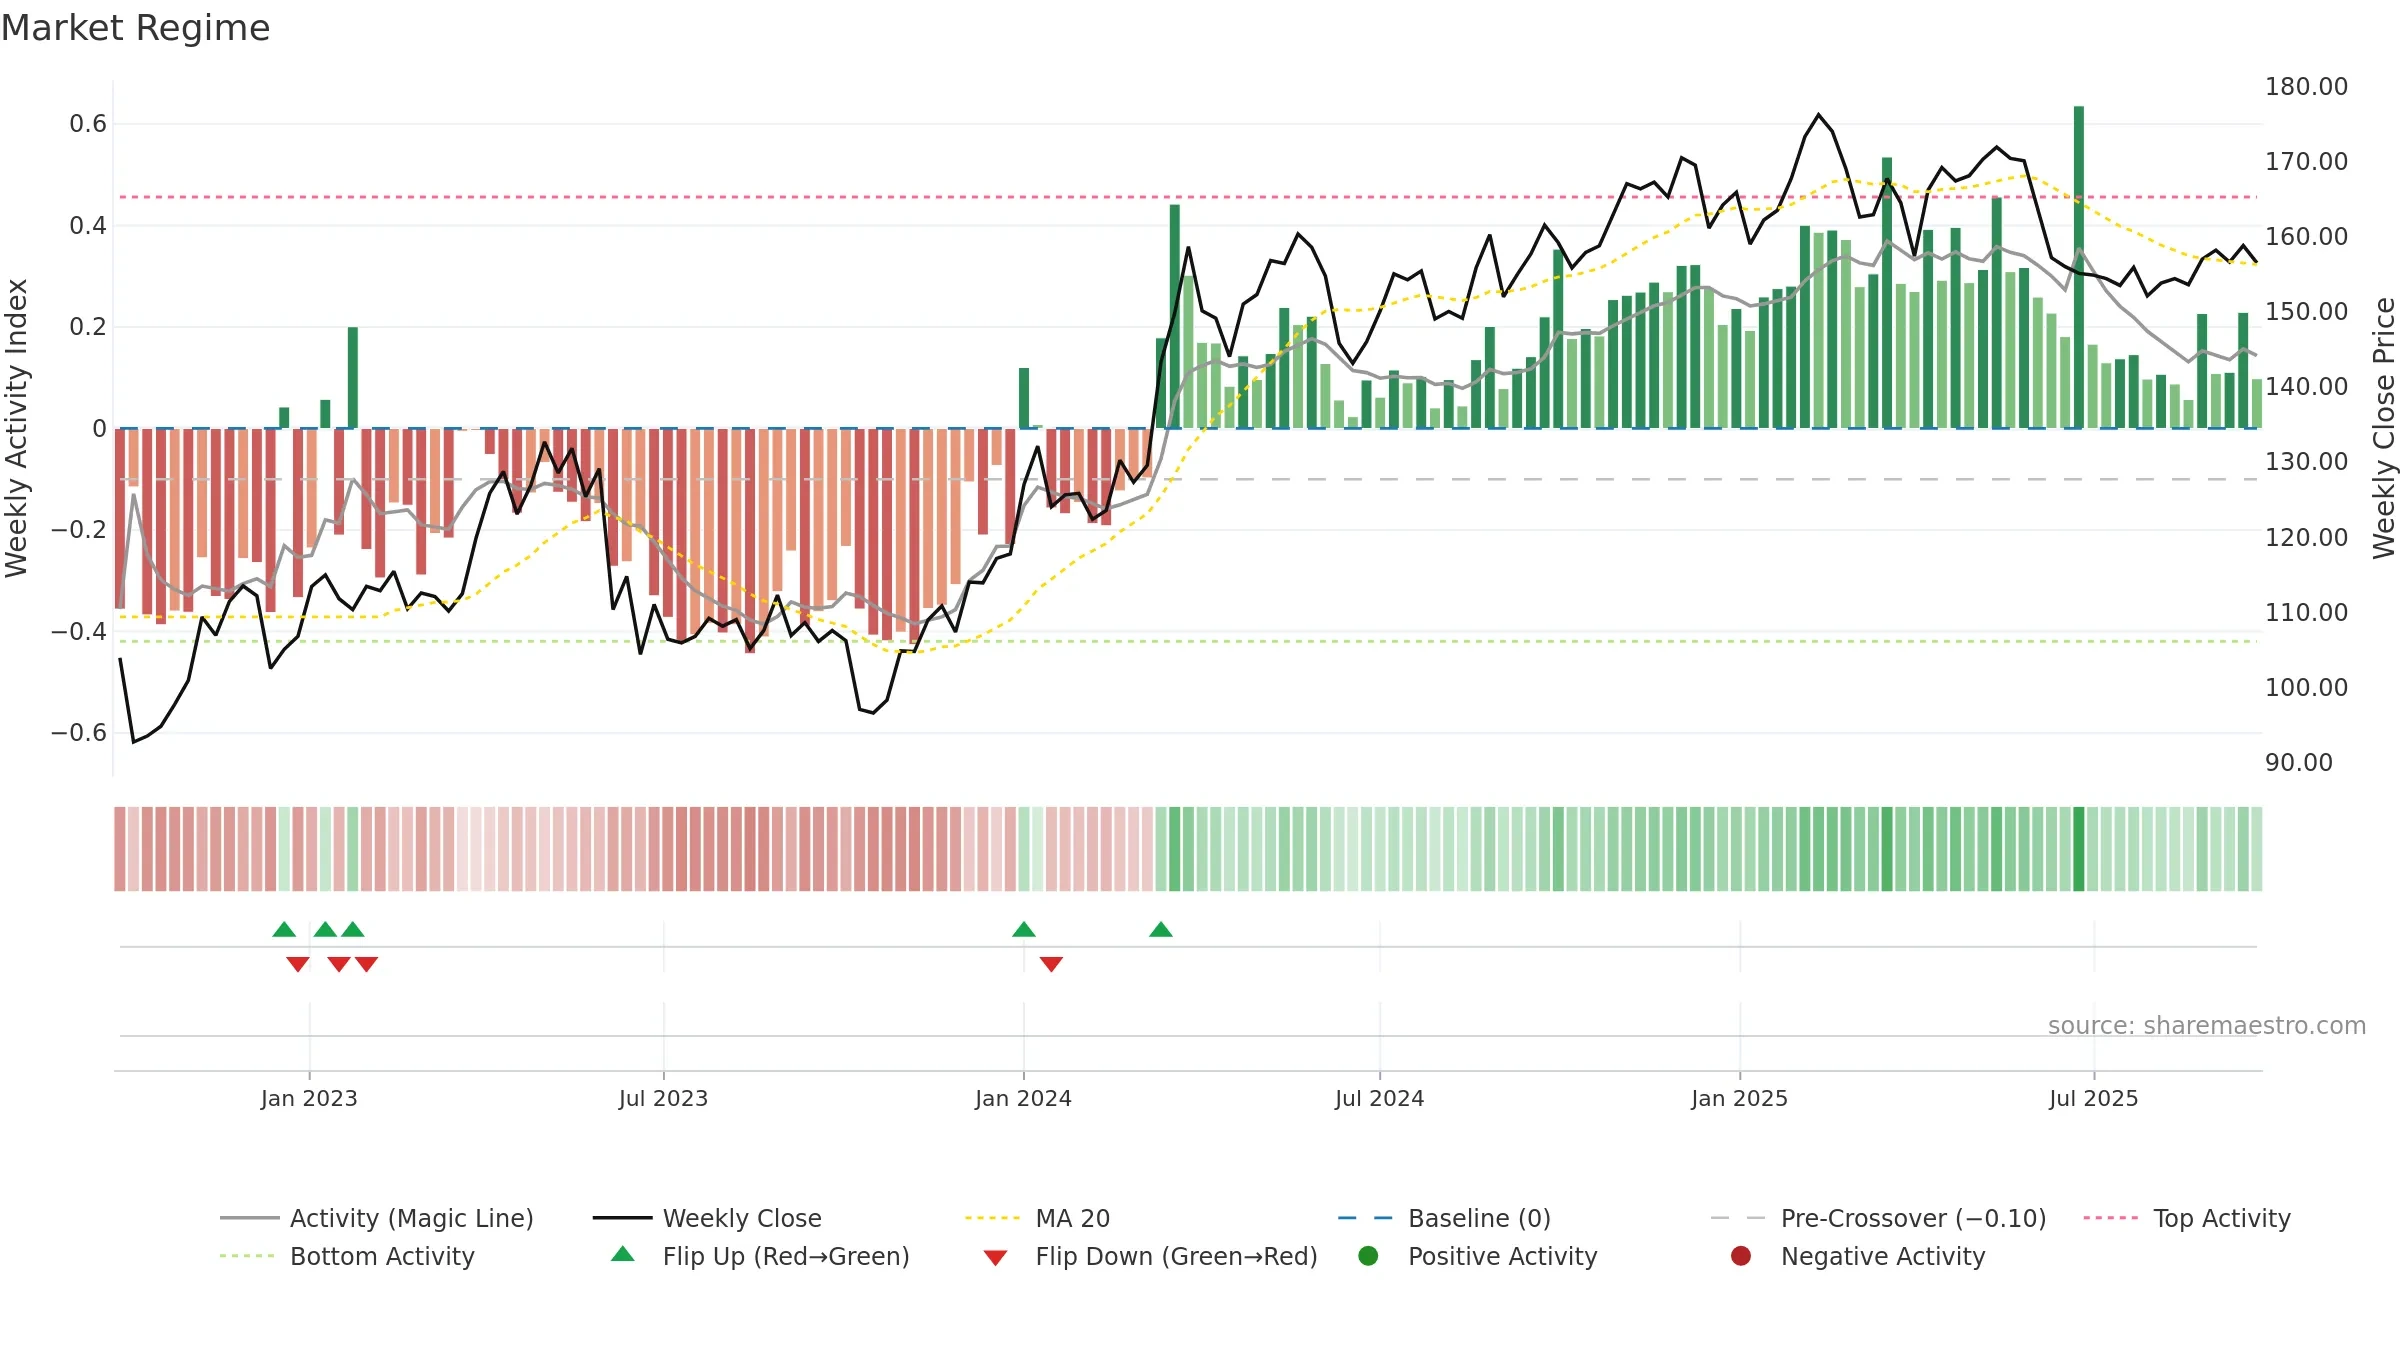Click the 90.00 price axis label

click(2298, 762)
